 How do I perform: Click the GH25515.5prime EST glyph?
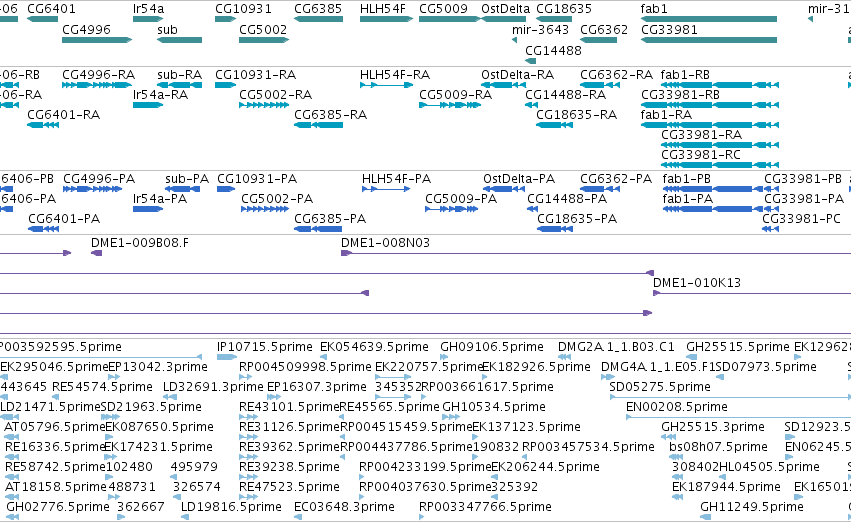click(x=691, y=357)
